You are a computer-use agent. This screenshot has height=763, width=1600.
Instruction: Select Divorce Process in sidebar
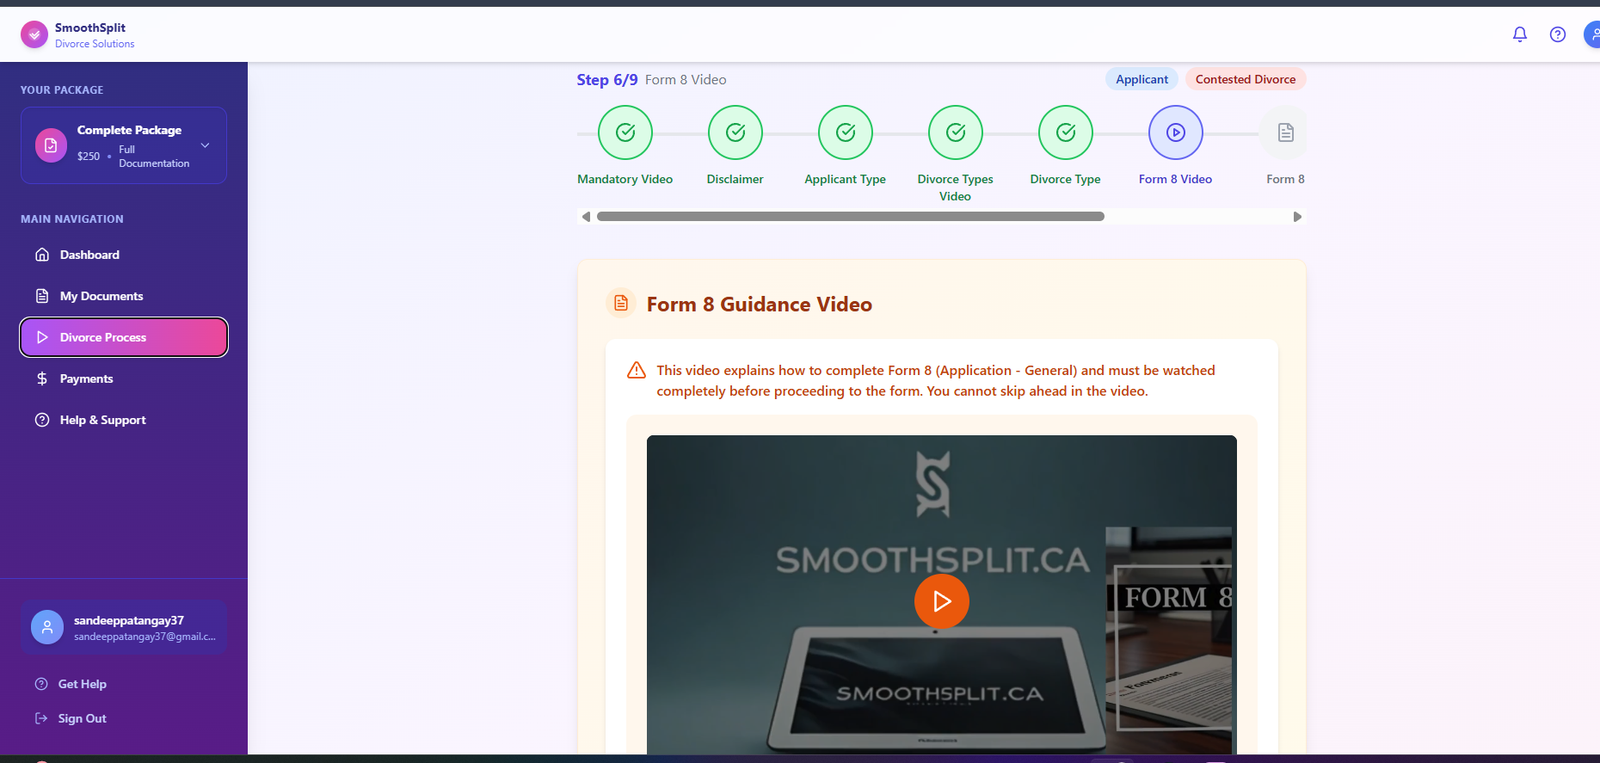coord(124,337)
